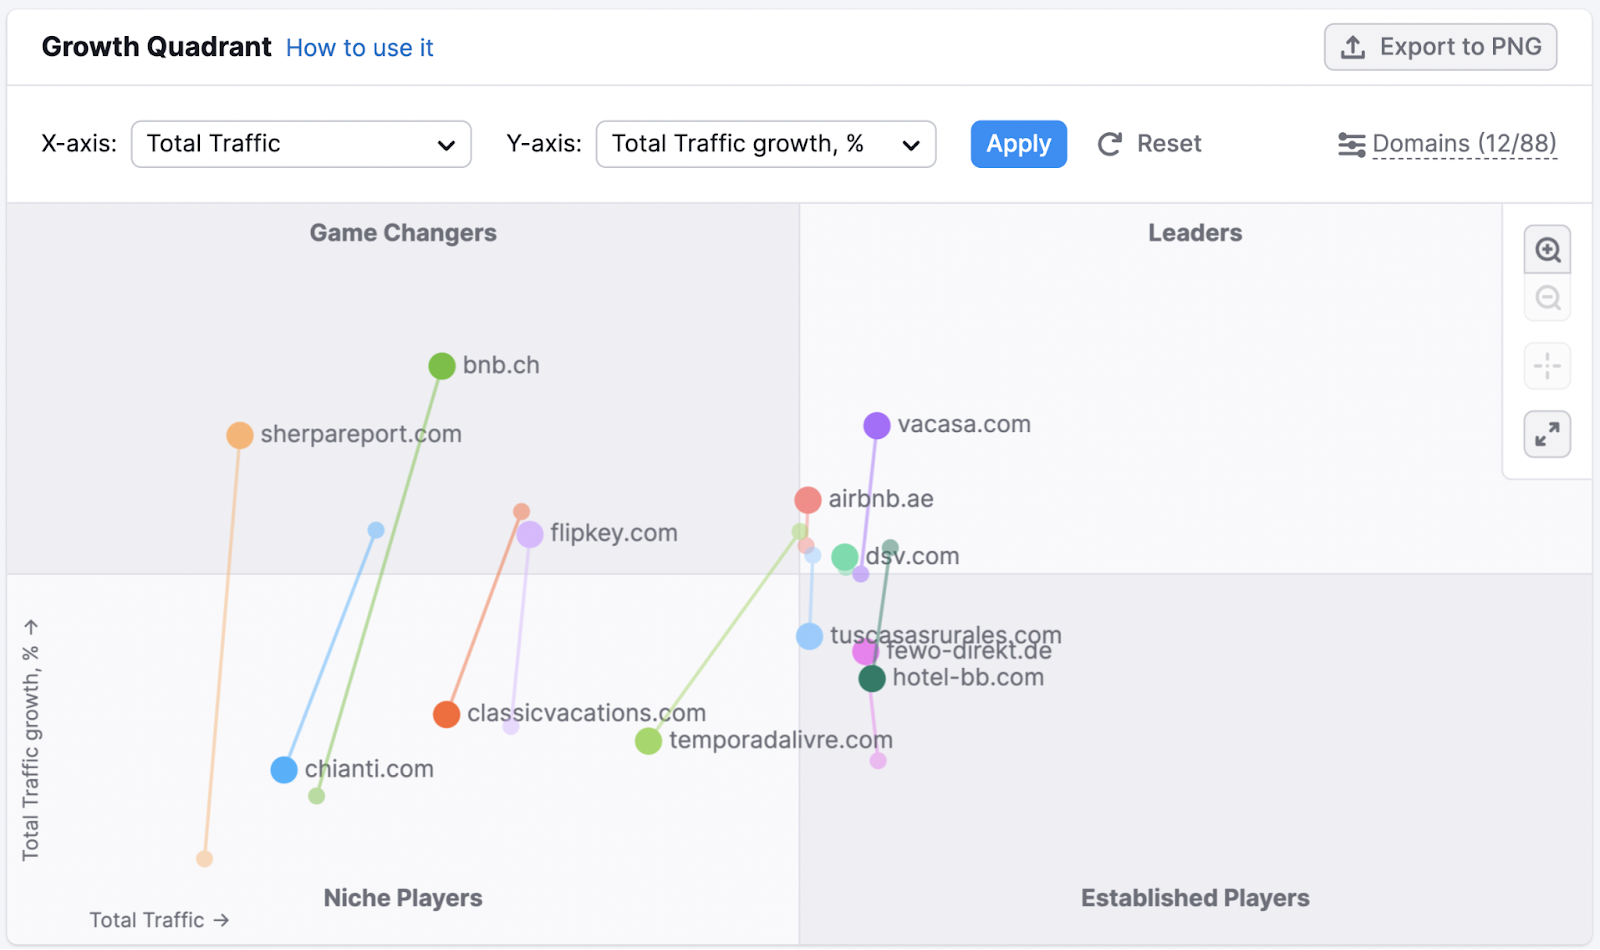Click the export upload icon

[1353, 47]
